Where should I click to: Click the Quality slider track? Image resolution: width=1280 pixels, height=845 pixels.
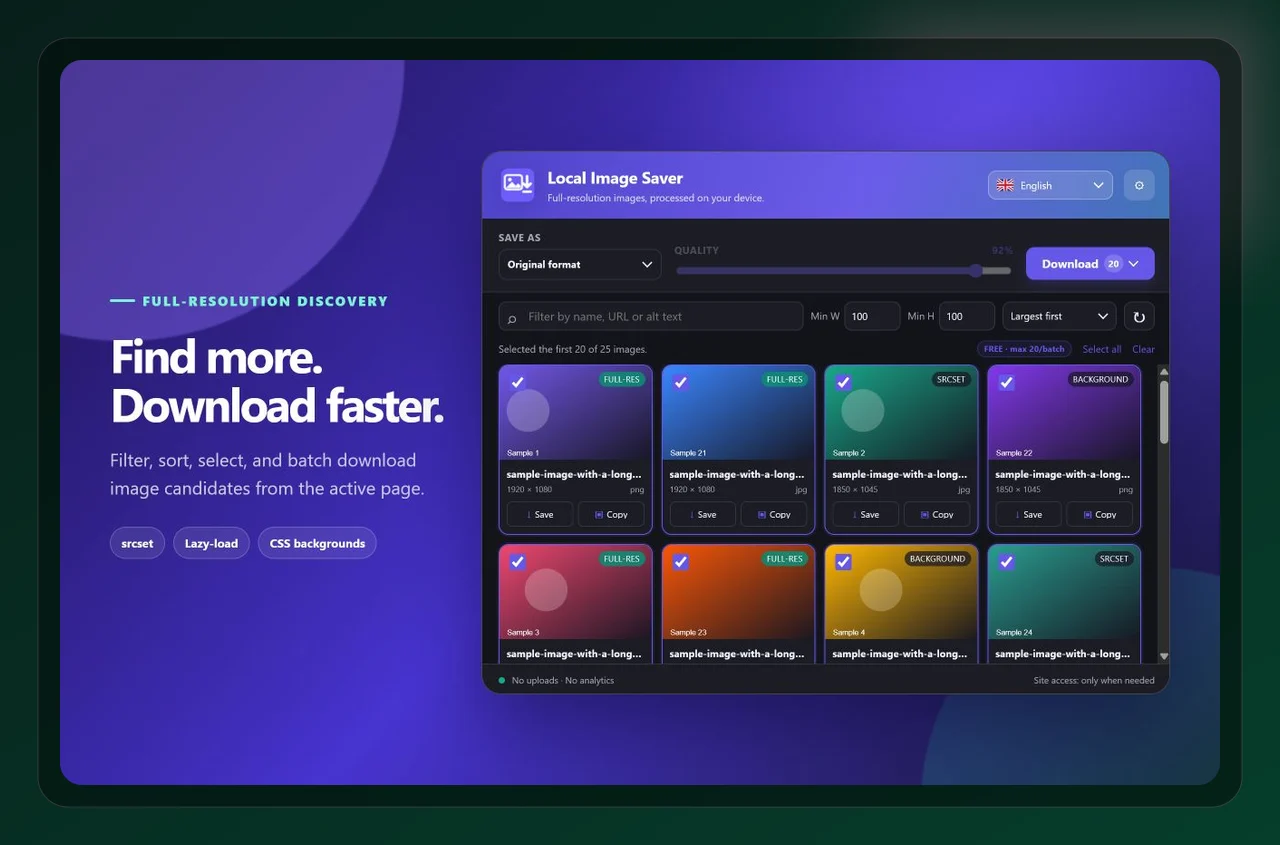point(843,270)
